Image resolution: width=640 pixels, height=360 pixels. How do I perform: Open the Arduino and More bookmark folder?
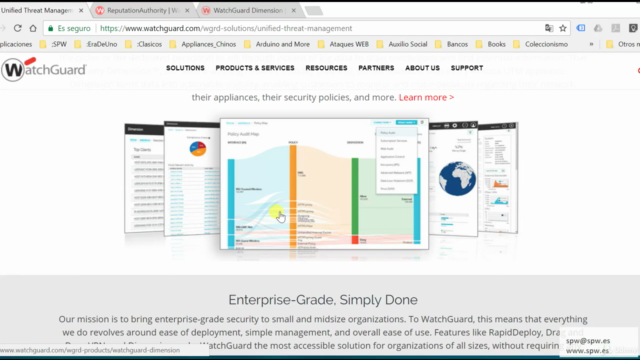pyautogui.click(x=277, y=44)
